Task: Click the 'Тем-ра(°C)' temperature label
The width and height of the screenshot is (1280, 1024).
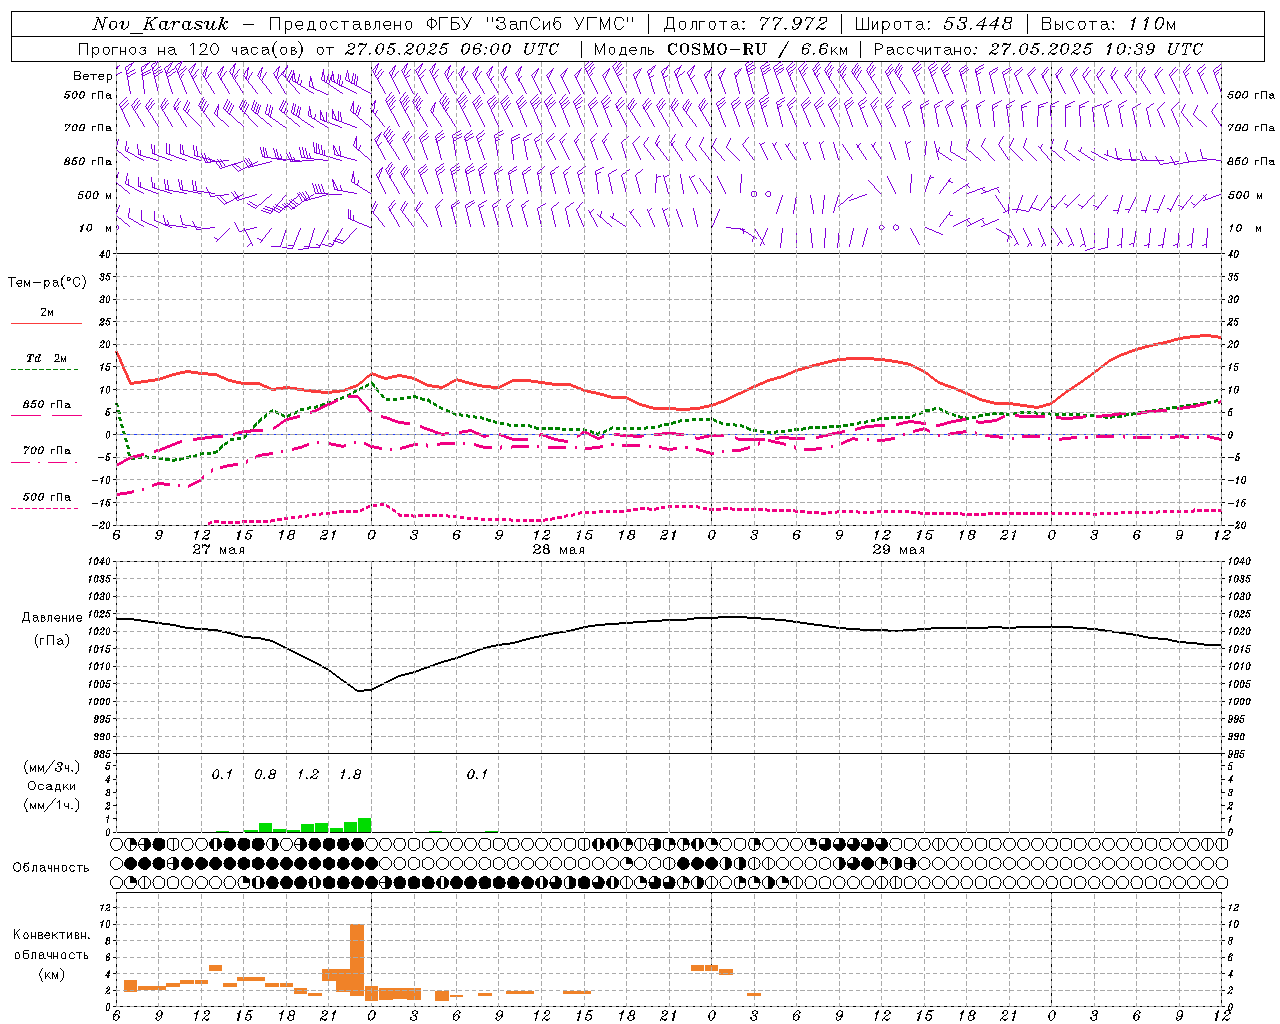Action: point(47,283)
